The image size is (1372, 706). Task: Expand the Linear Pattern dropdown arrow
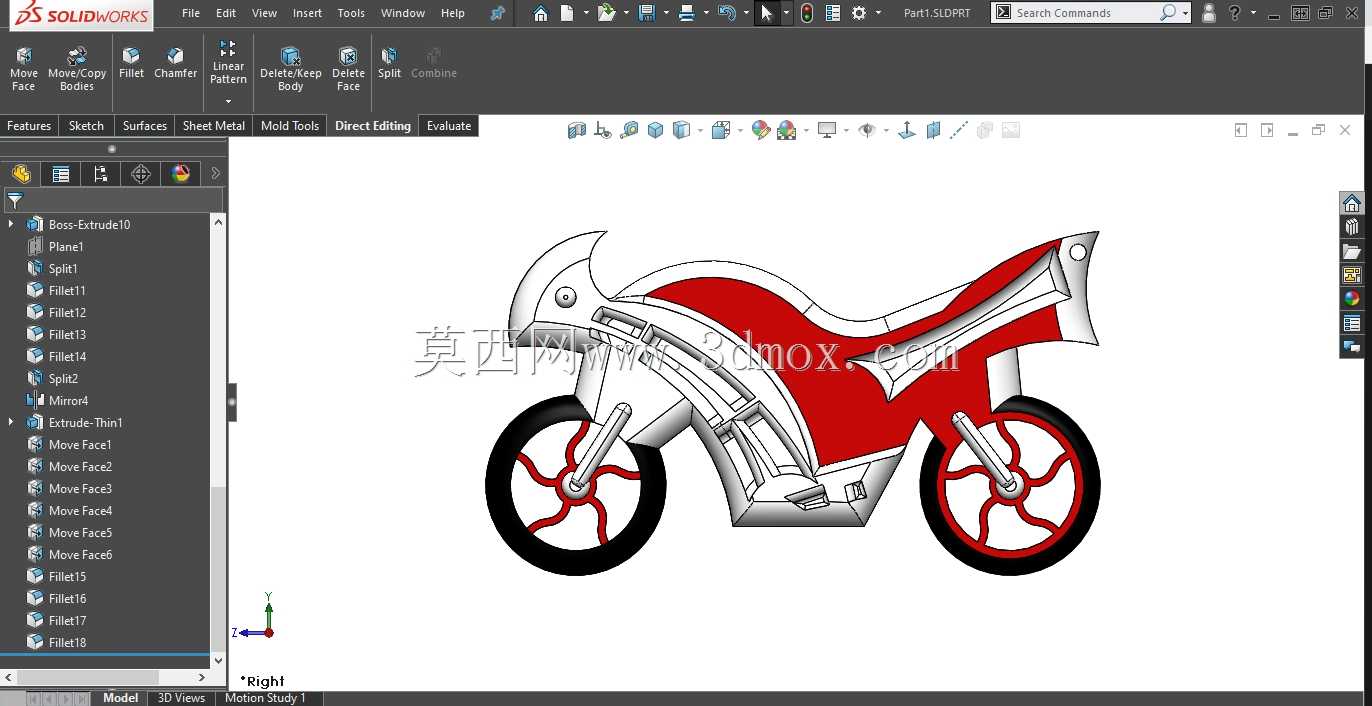click(x=228, y=101)
